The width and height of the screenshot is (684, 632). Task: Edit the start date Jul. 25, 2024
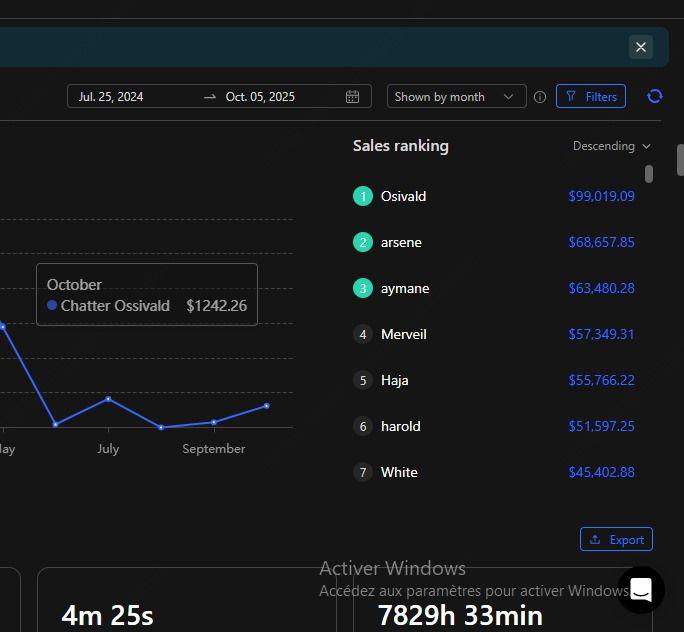tap(111, 97)
